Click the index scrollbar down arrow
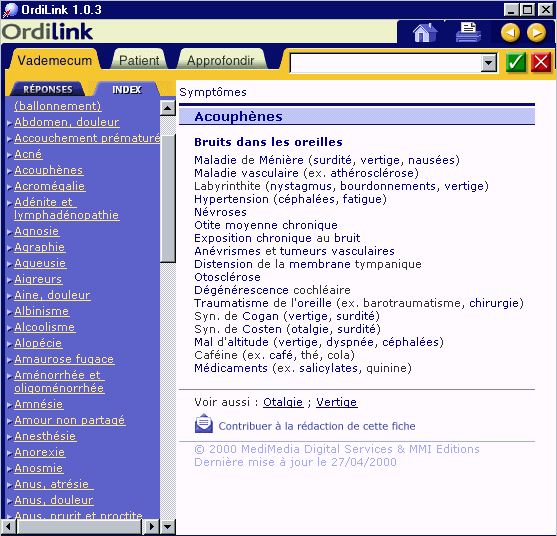The height and width of the screenshot is (536, 557). click(168, 526)
